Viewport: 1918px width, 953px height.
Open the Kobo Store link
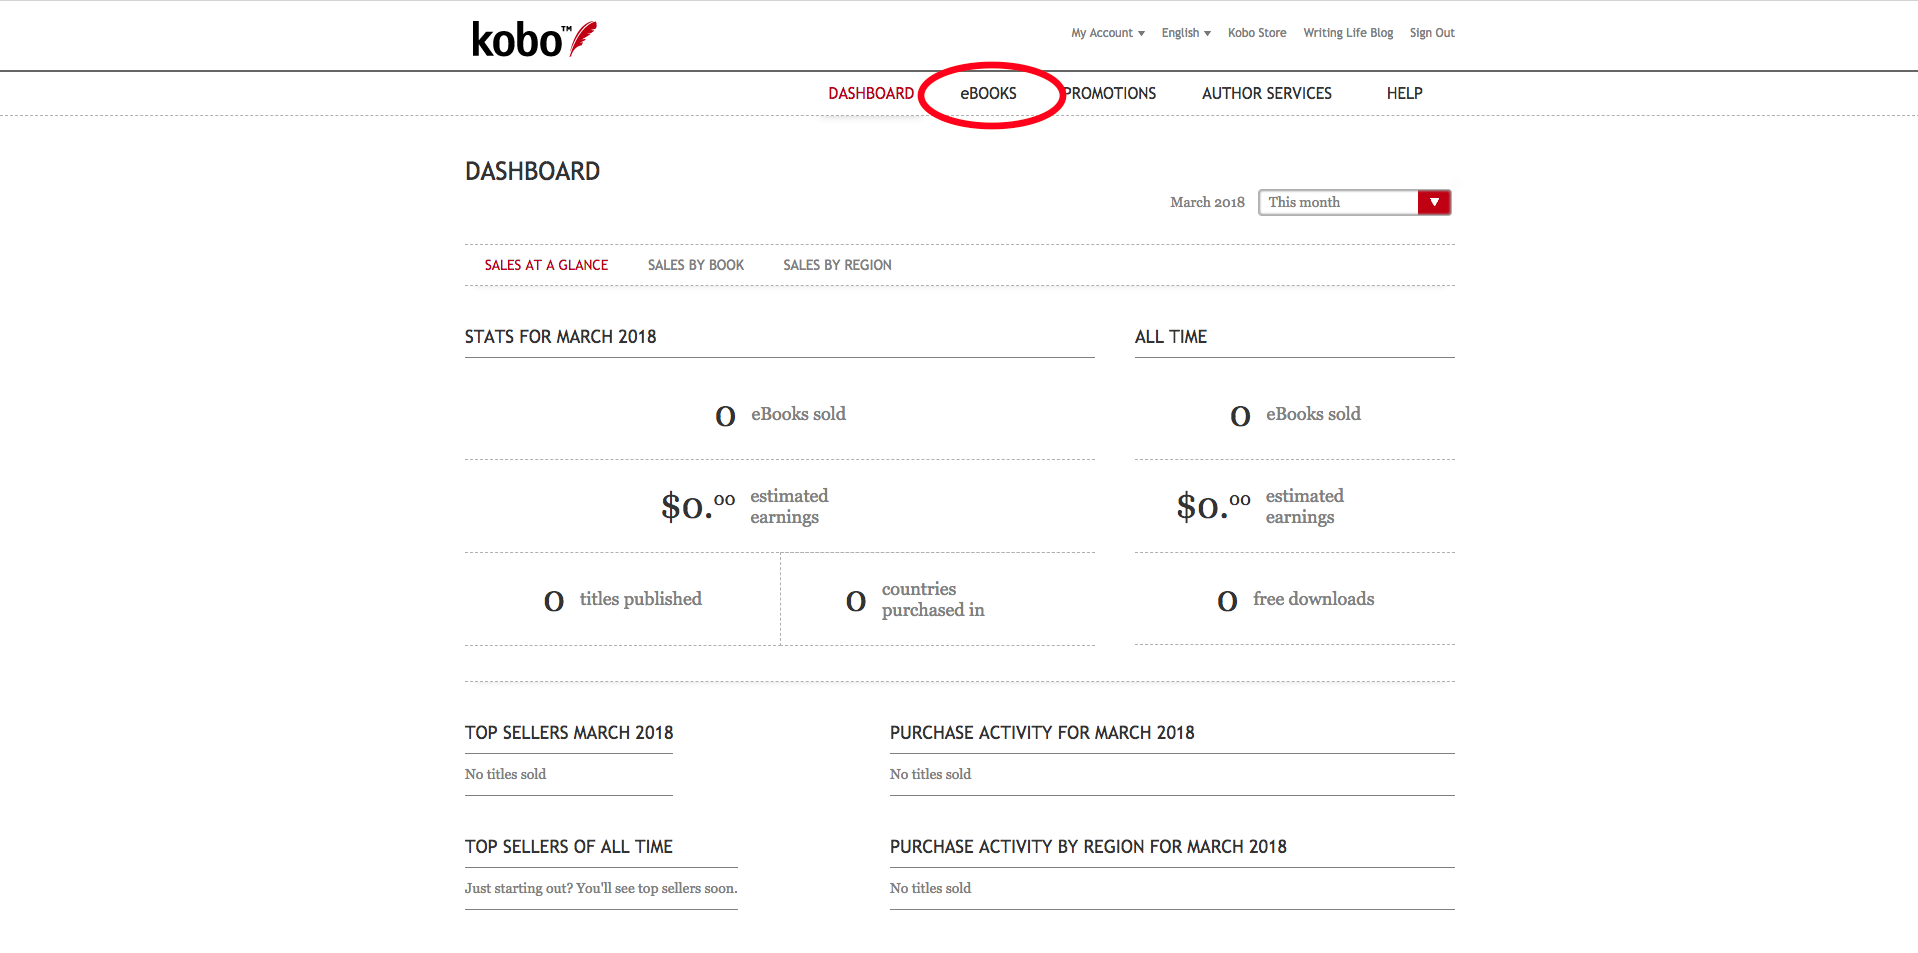click(x=1256, y=33)
